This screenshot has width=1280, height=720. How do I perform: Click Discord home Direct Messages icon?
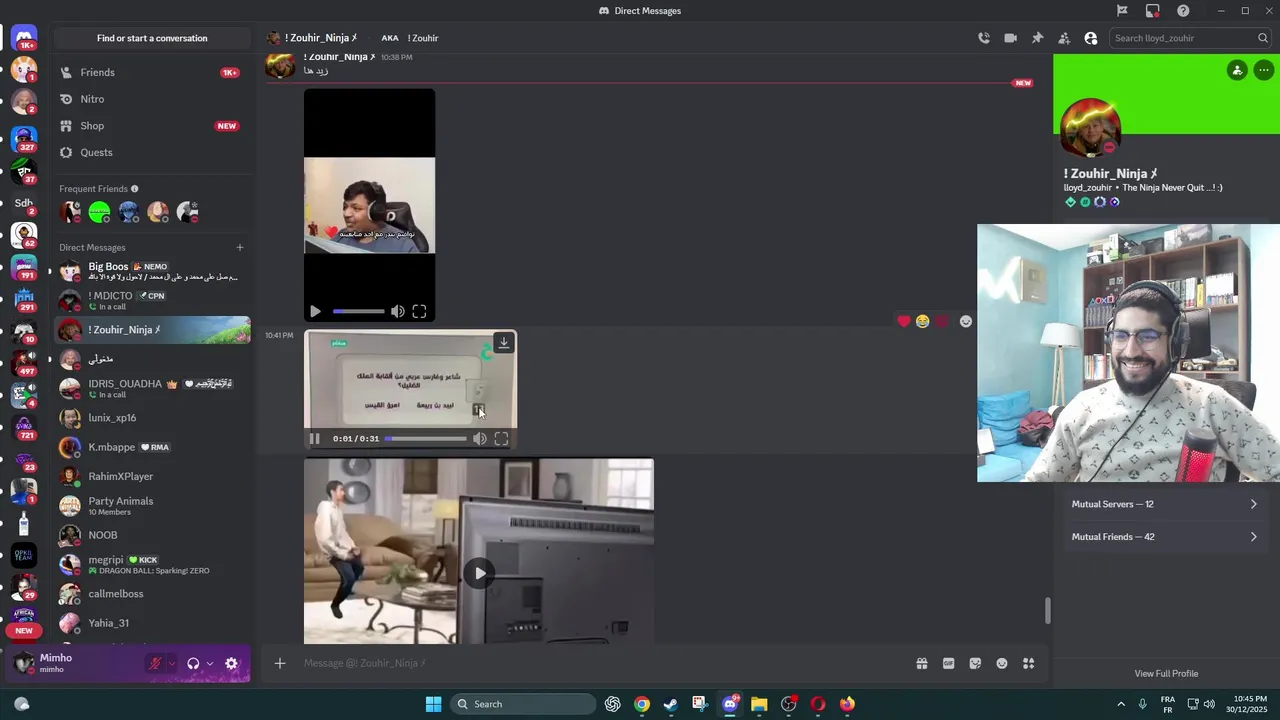24,38
